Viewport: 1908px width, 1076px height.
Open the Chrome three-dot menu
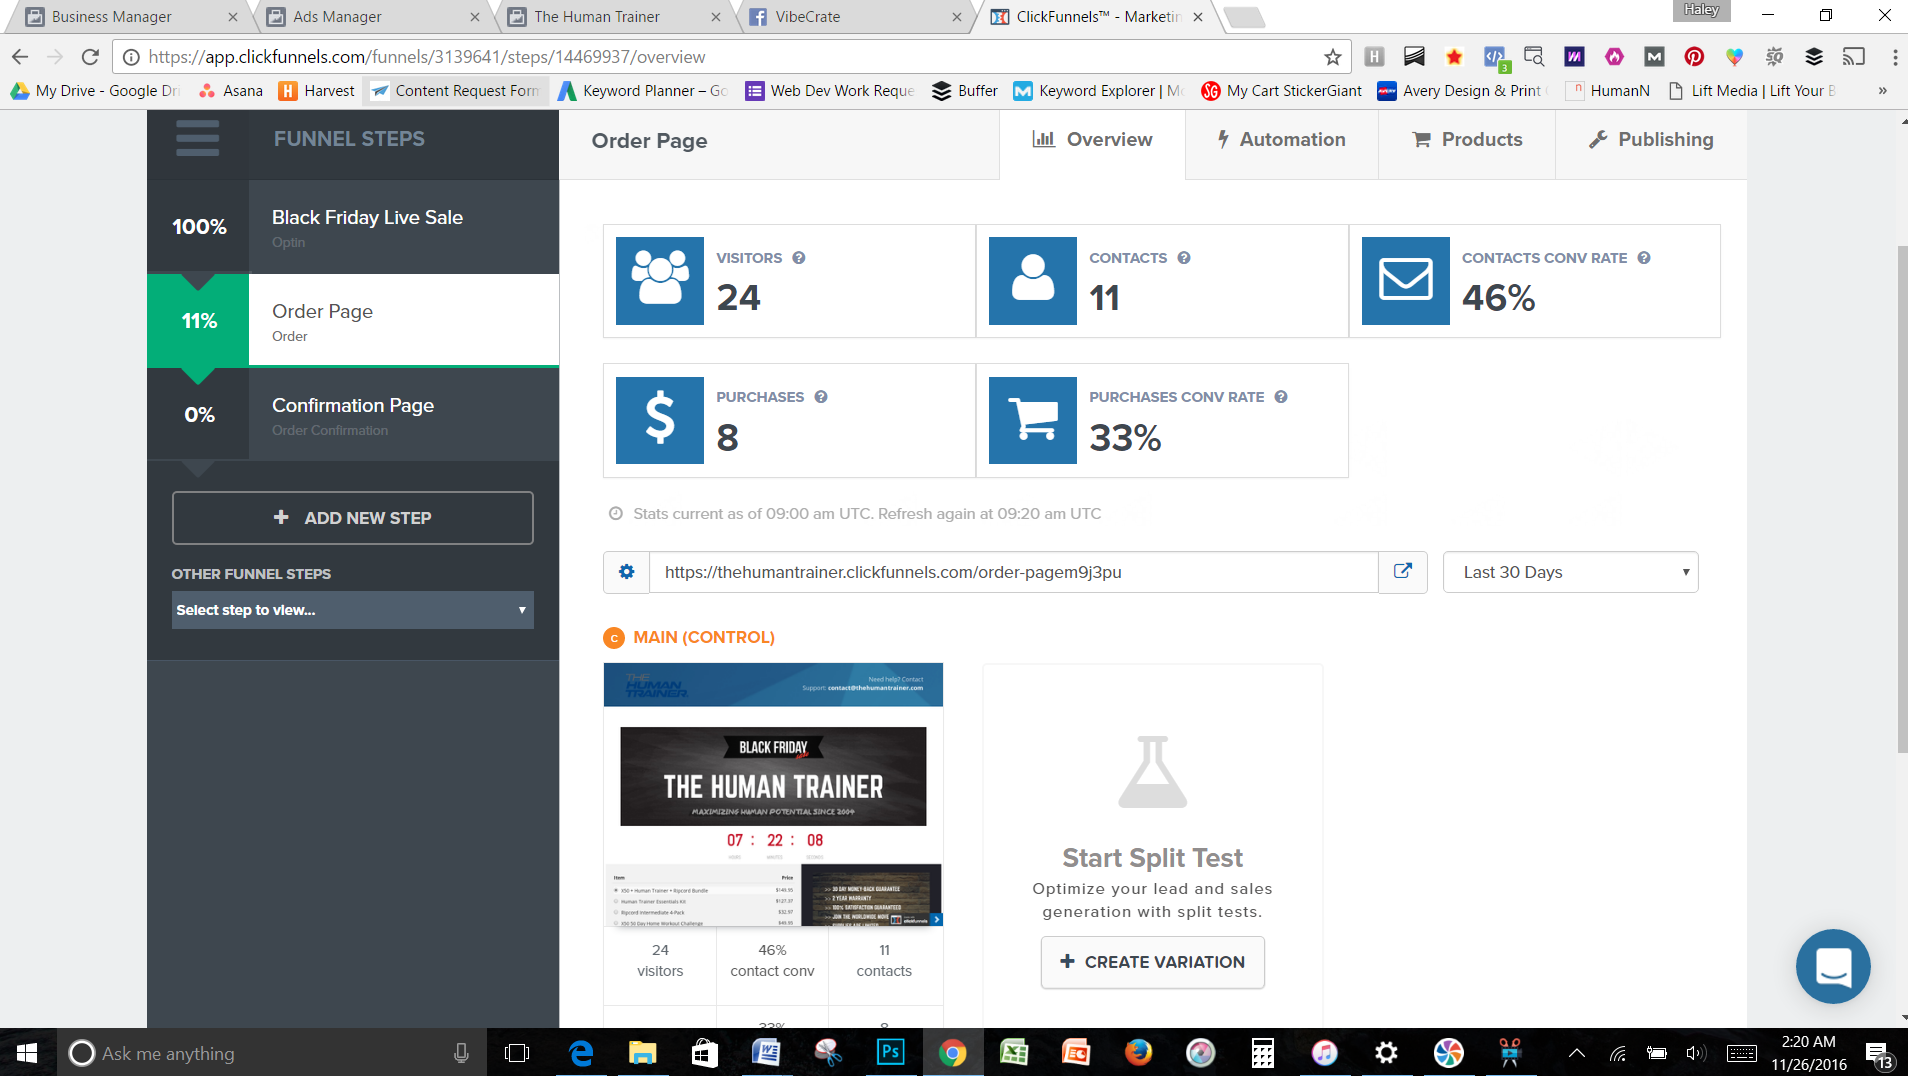click(x=1895, y=57)
